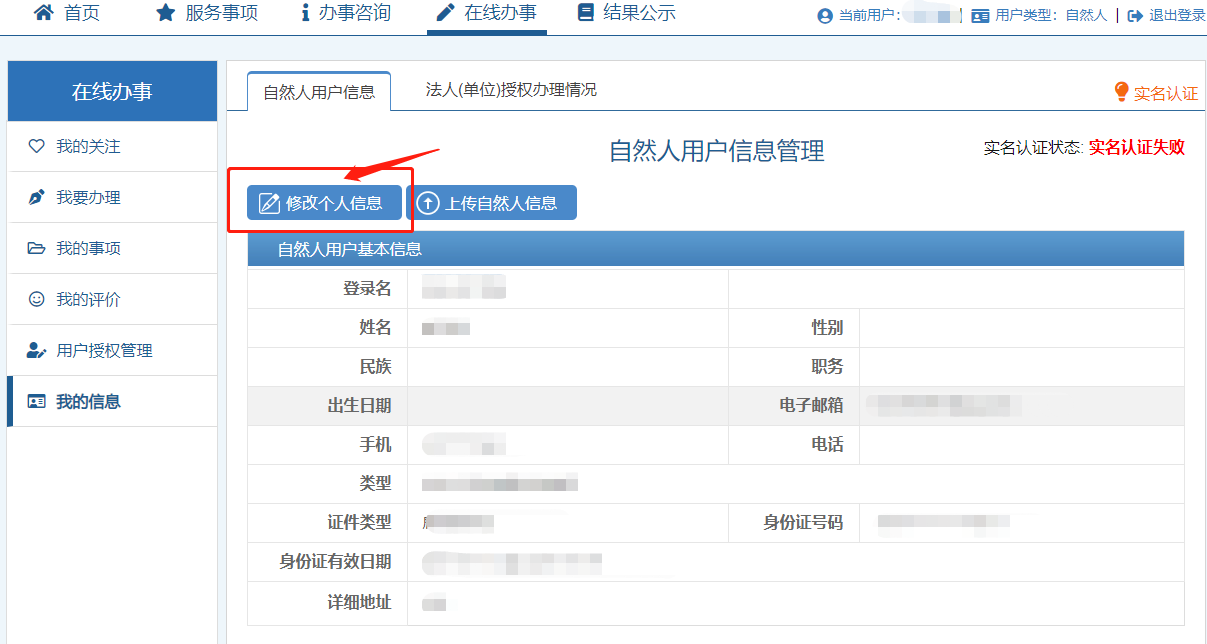Click the pencil icon beside 在线办事

[446, 13]
